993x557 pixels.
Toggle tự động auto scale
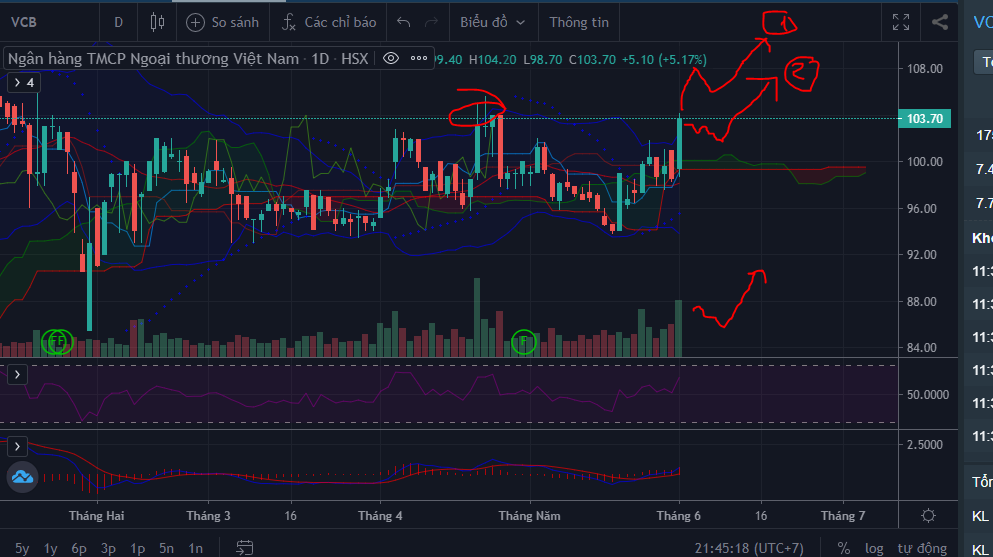pyautogui.click(x=922, y=548)
